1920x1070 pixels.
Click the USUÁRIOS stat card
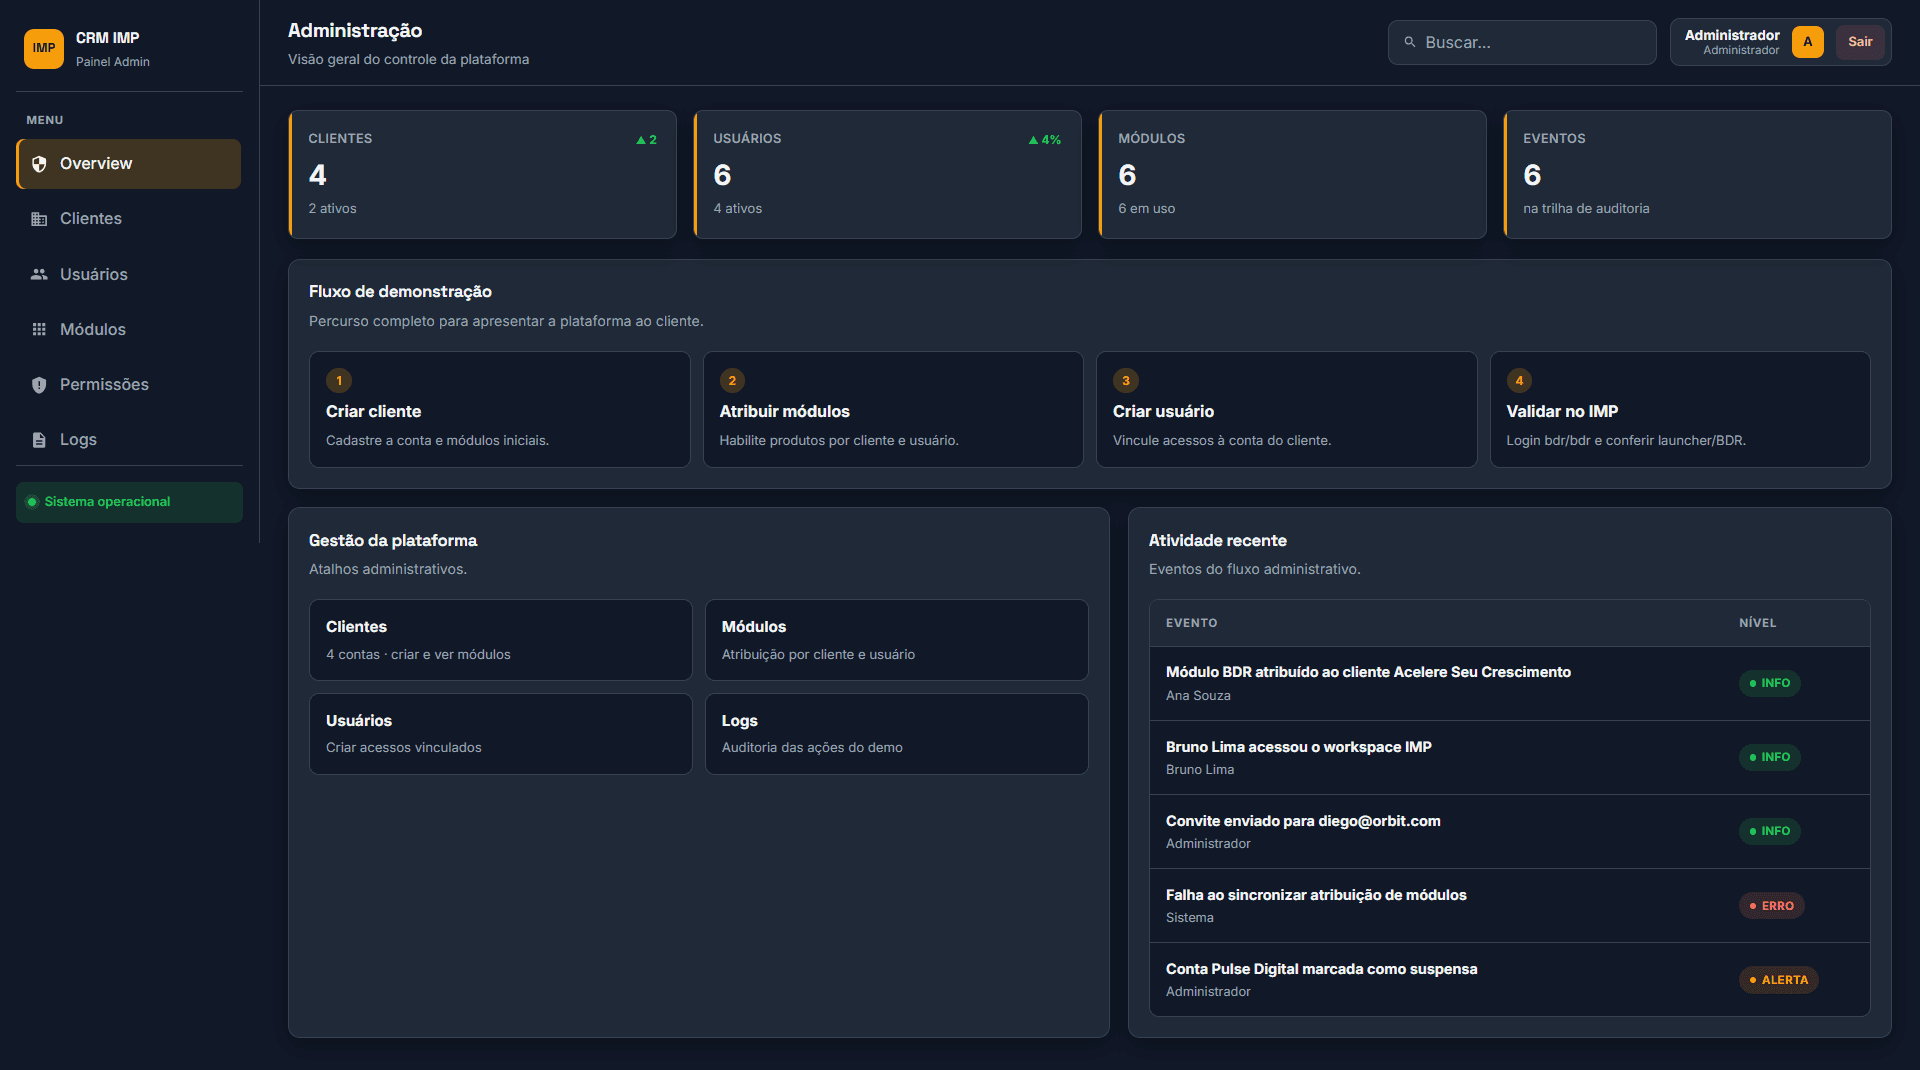pyautogui.click(x=887, y=174)
